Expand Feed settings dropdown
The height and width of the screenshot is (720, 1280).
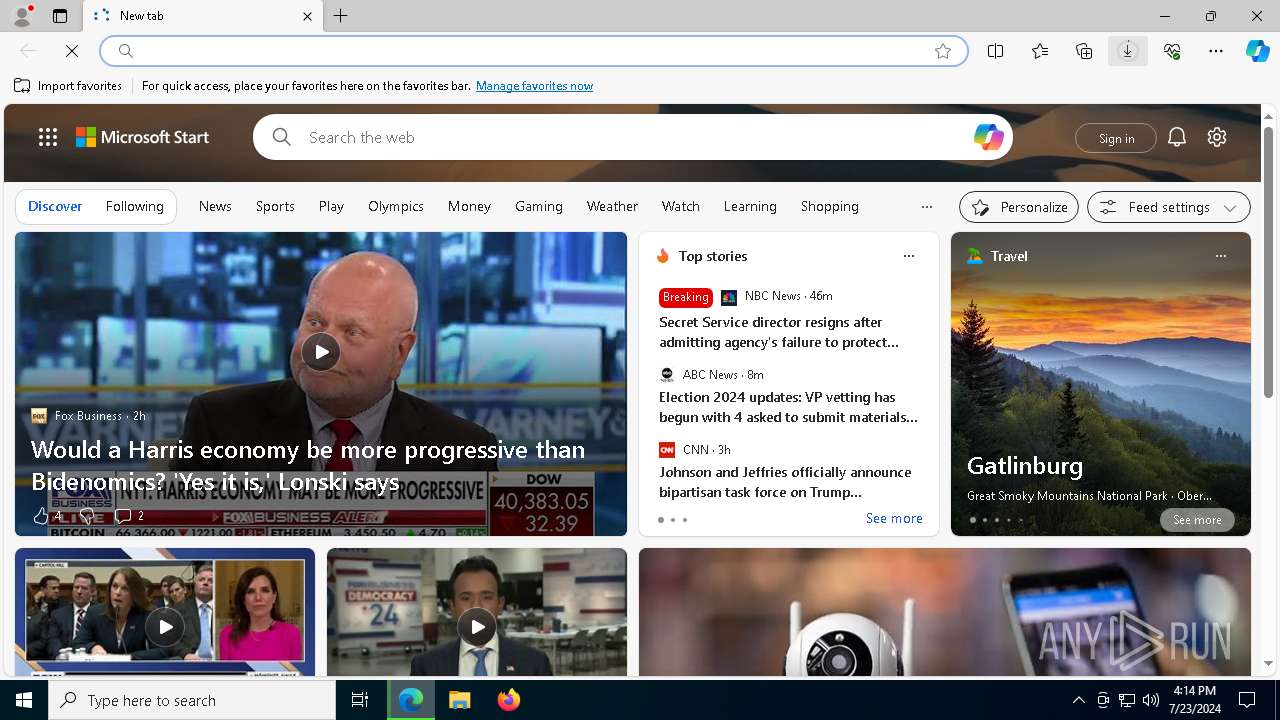tap(1168, 207)
